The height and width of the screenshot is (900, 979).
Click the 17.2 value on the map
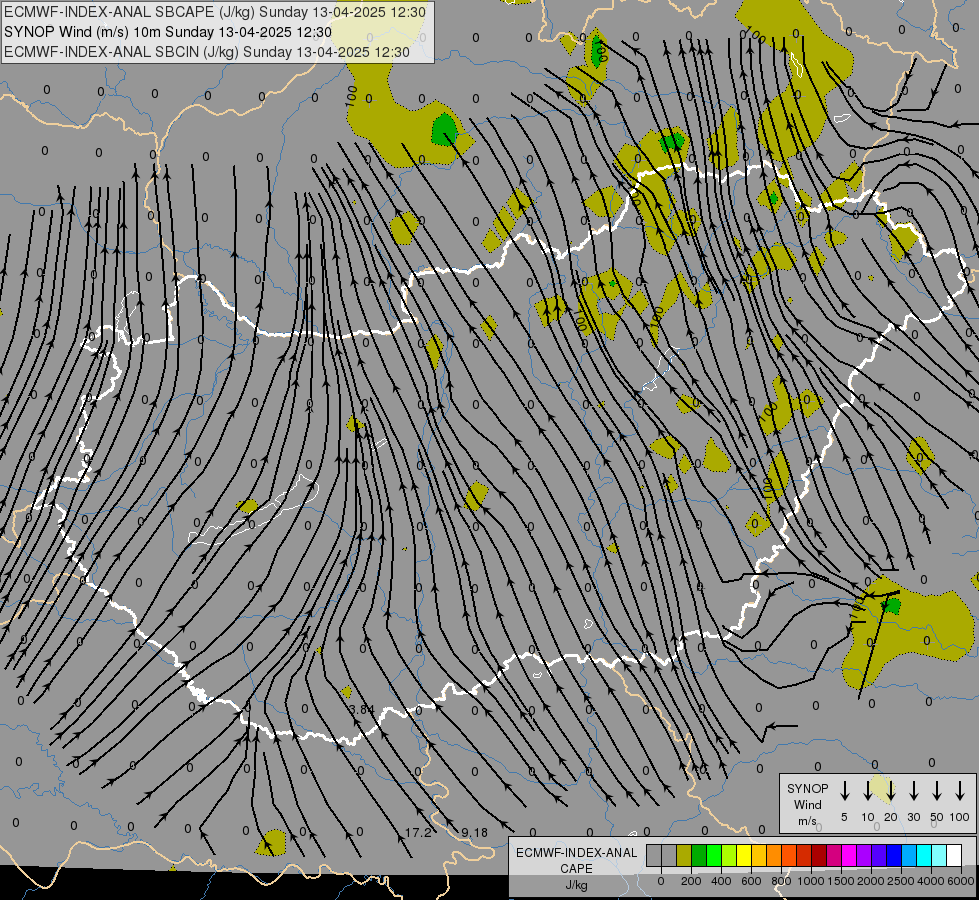418,833
